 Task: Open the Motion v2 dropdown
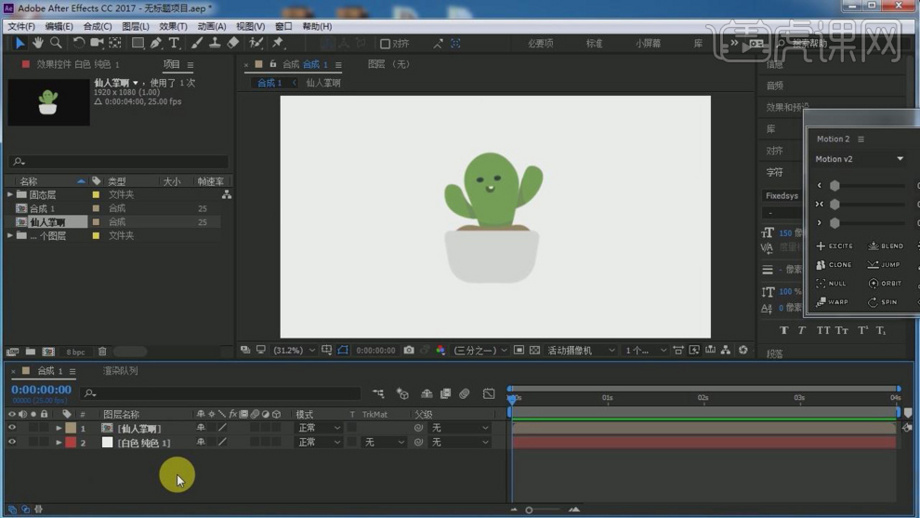(x=899, y=159)
